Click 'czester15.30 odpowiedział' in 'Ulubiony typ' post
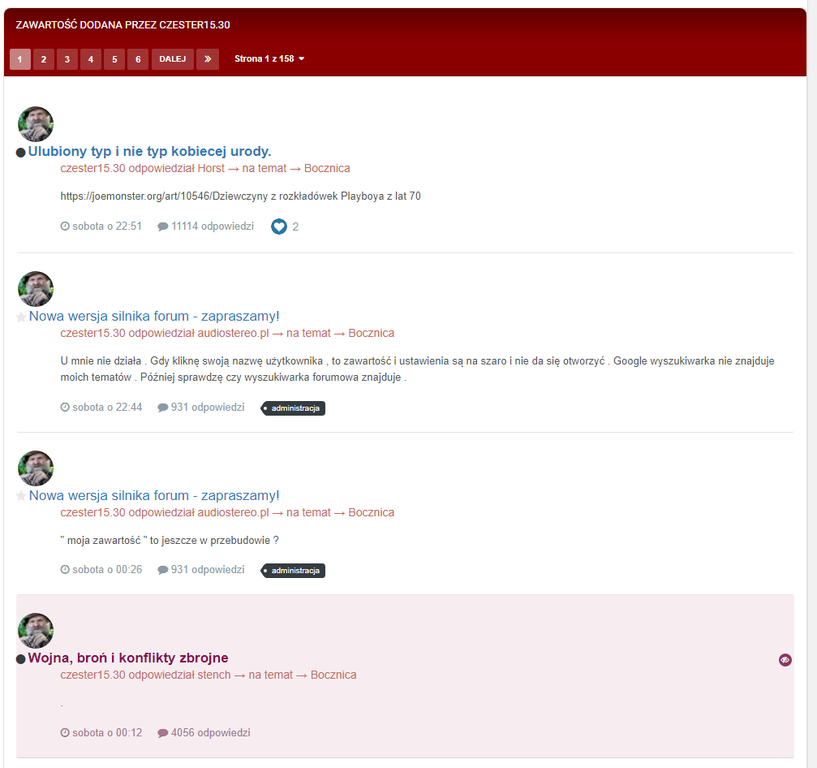The image size is (817, 768). (x=128, y=168)
